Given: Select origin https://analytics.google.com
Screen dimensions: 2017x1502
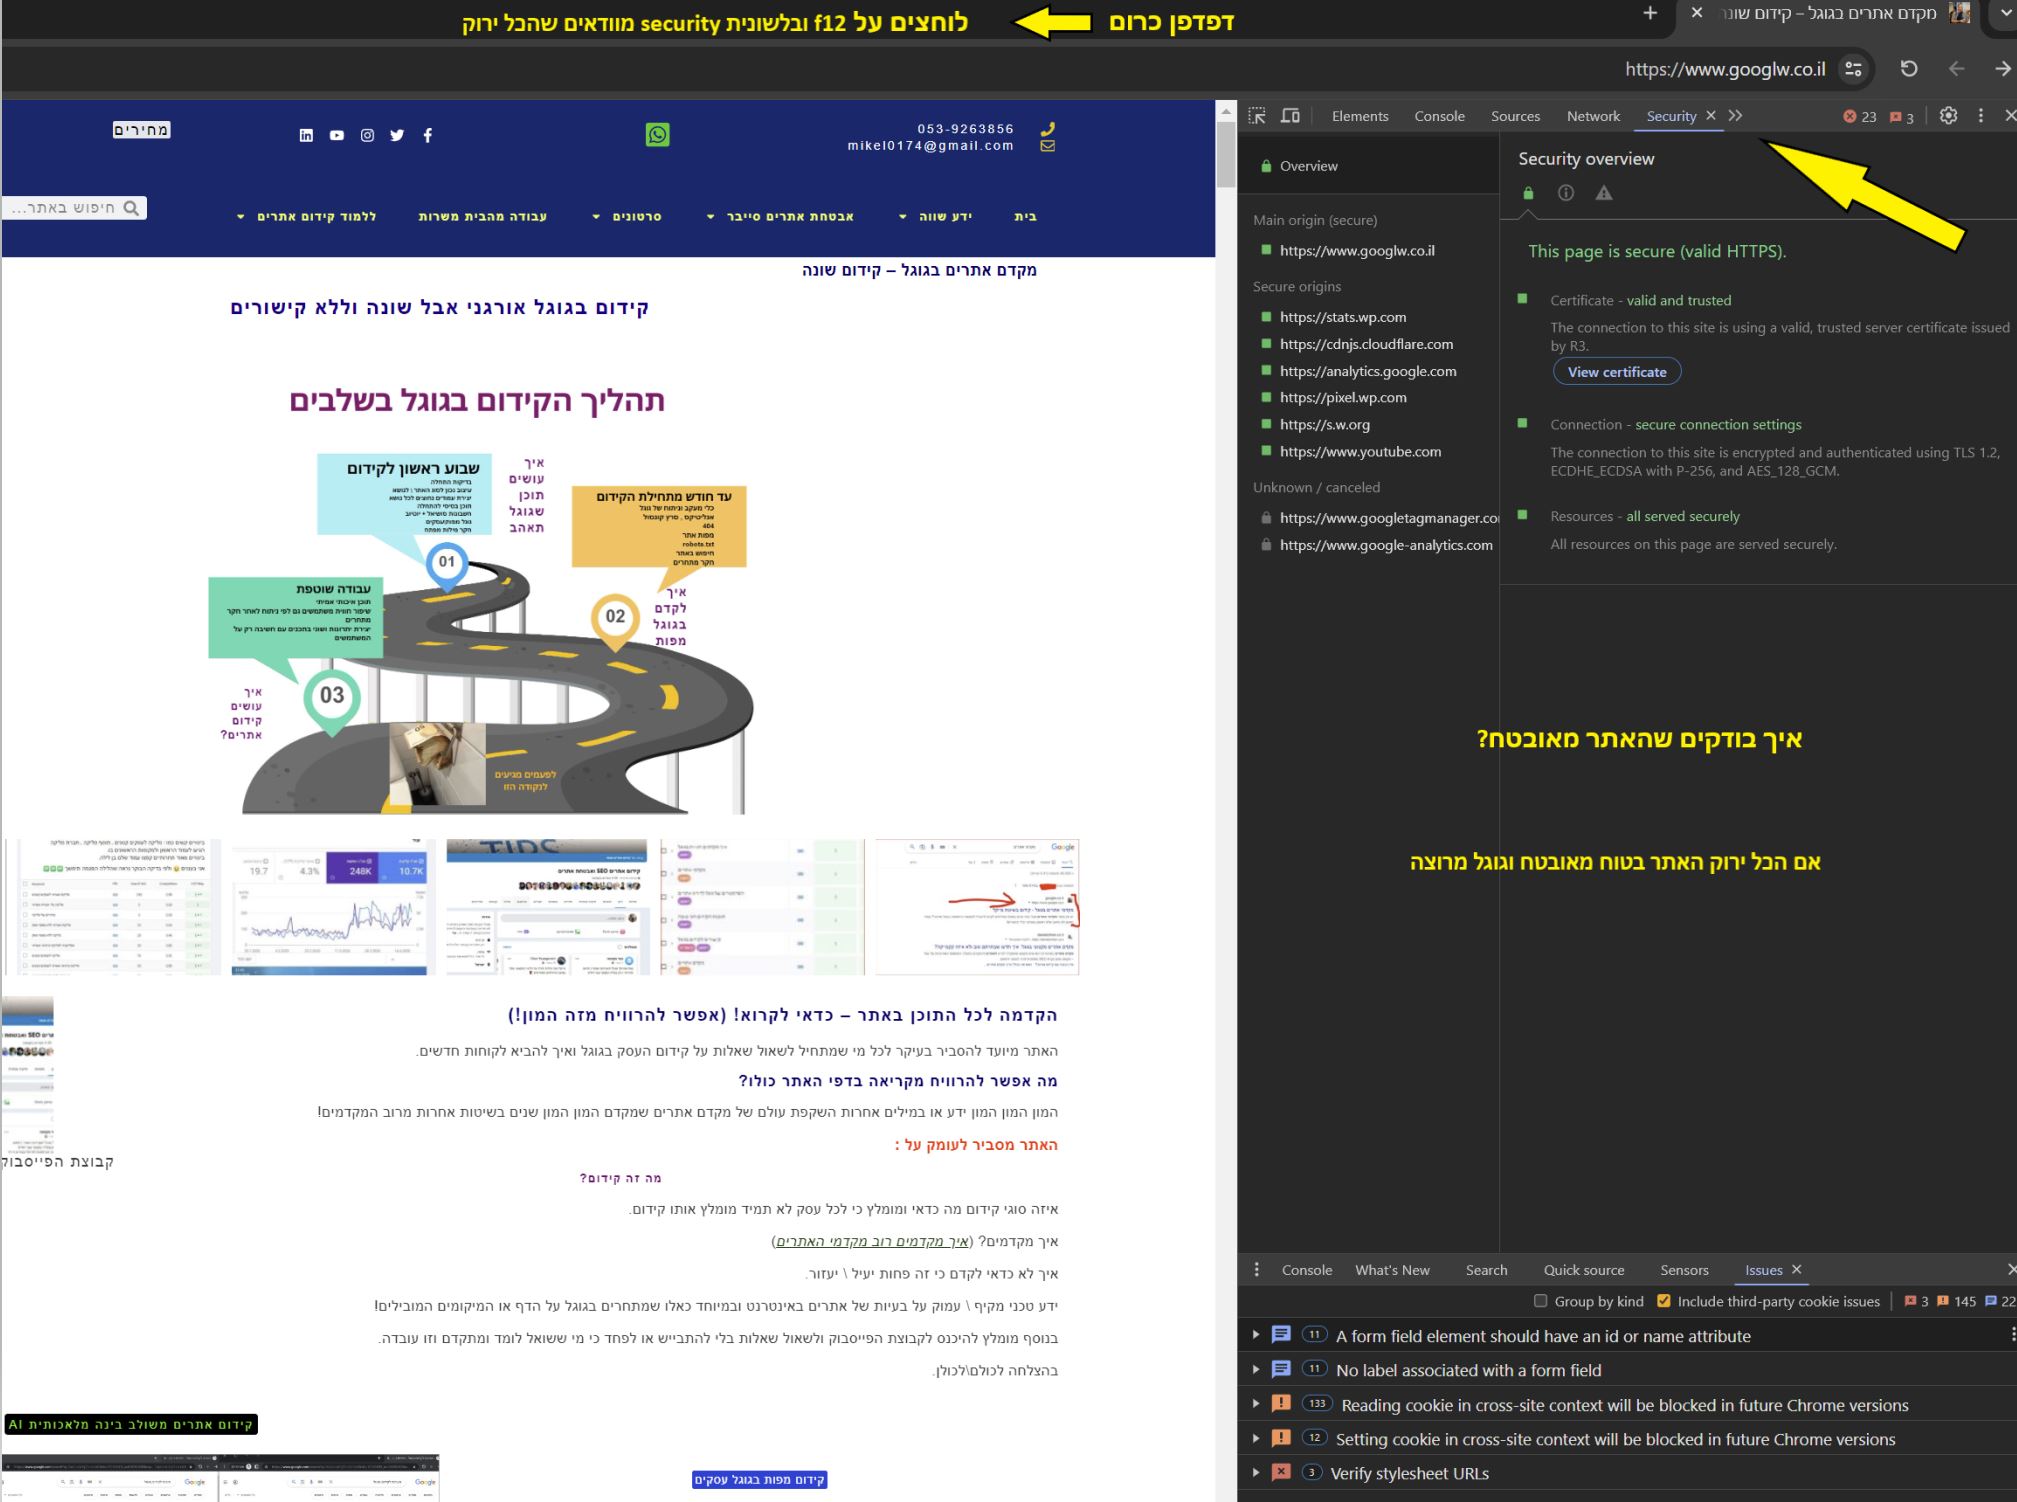Looking at the screenshot, I should pos(1367,371).
